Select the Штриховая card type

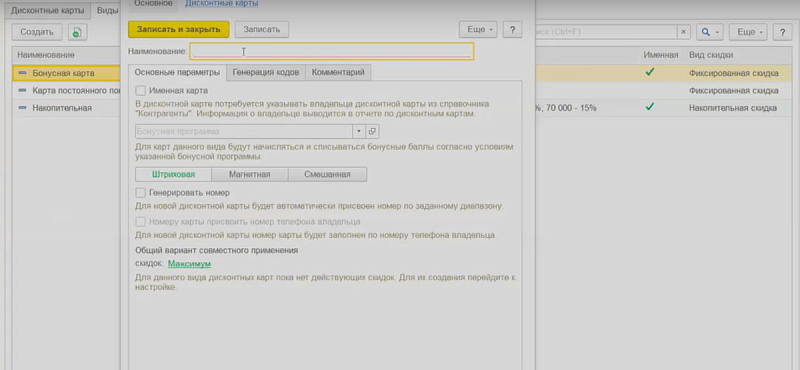[x=173, y=174]
